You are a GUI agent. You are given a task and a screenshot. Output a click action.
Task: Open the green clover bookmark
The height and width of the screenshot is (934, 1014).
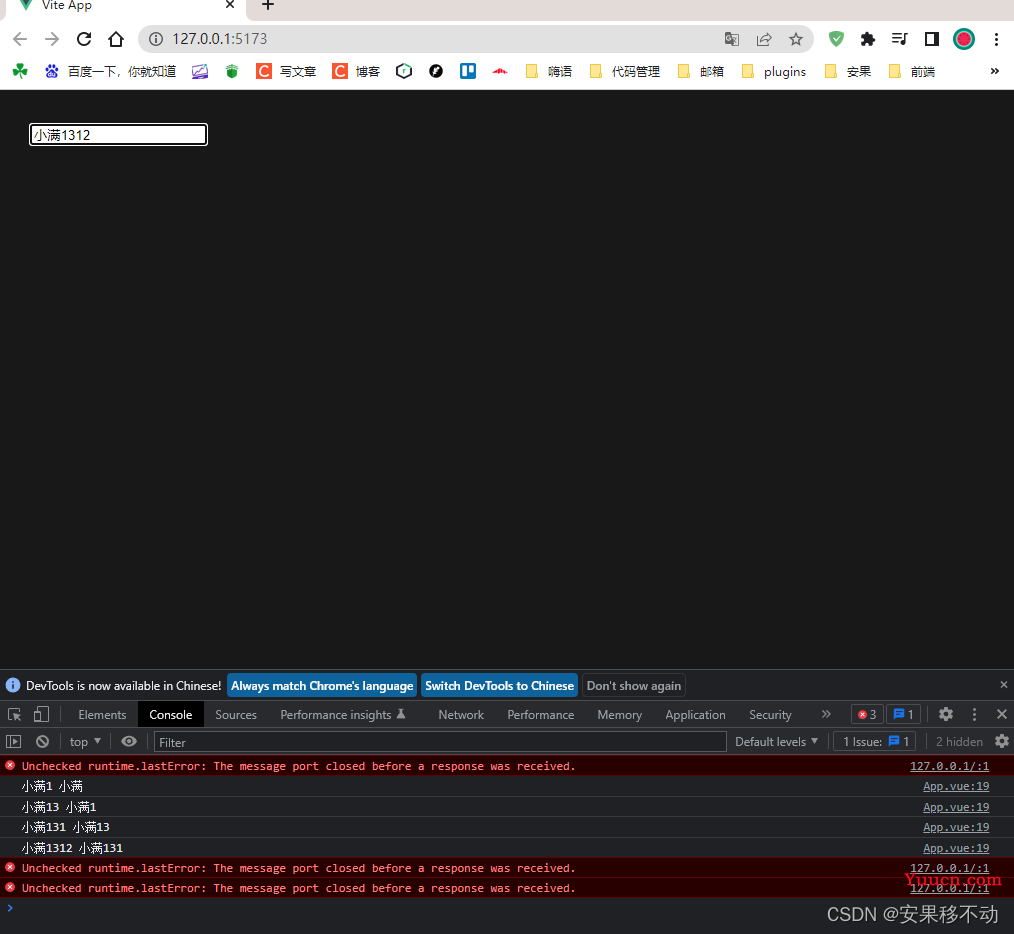pos(20,71)
